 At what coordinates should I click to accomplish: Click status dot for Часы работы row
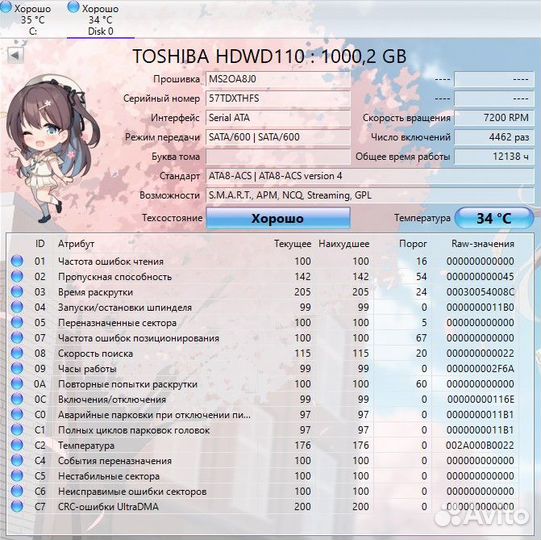click(x=17, y=369)
